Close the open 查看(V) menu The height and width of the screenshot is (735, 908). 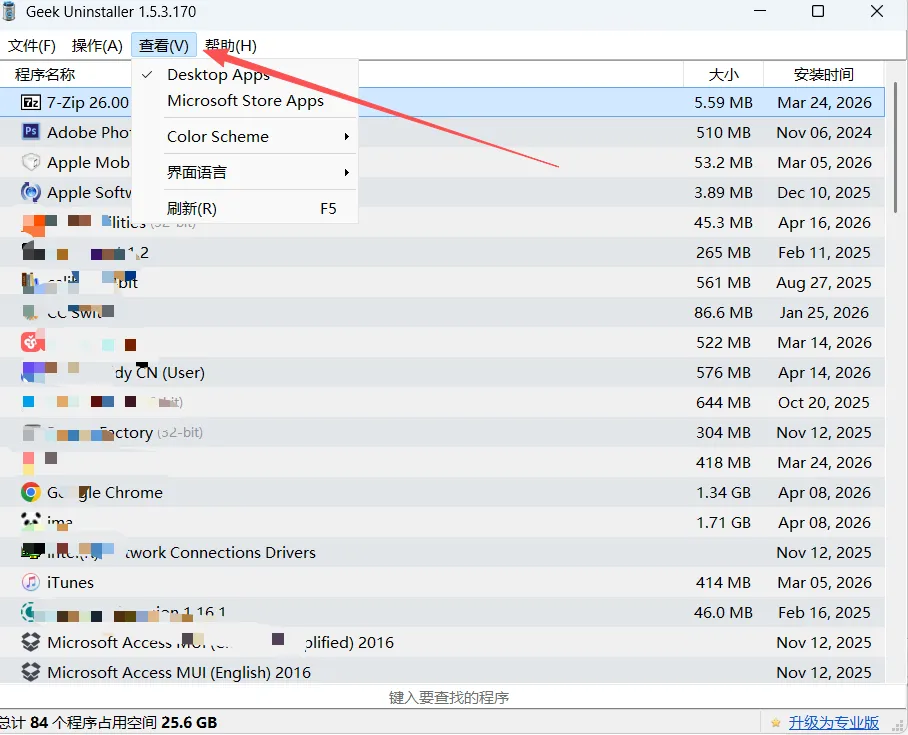[x=164, y=46]
